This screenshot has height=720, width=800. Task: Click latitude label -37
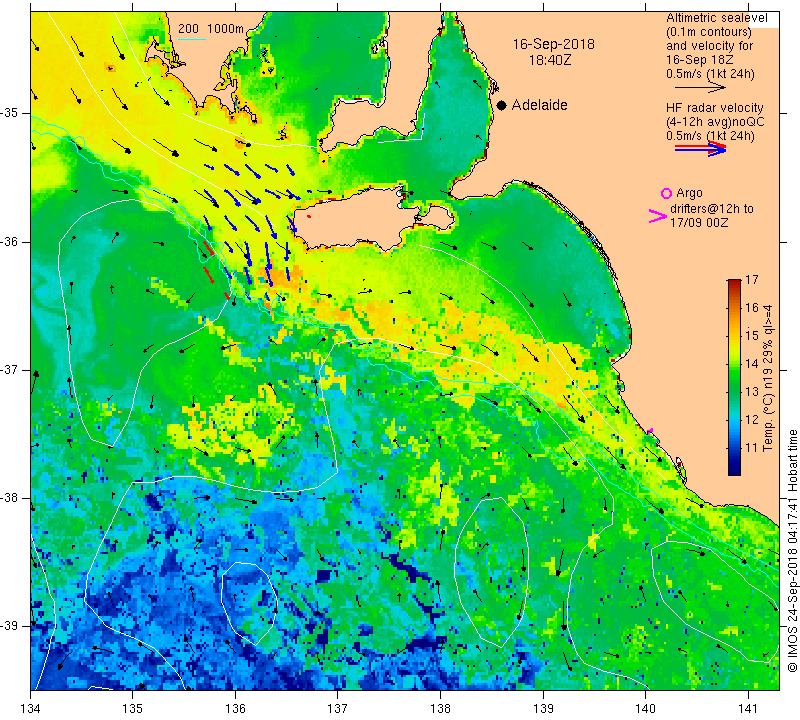coord(11,369)
